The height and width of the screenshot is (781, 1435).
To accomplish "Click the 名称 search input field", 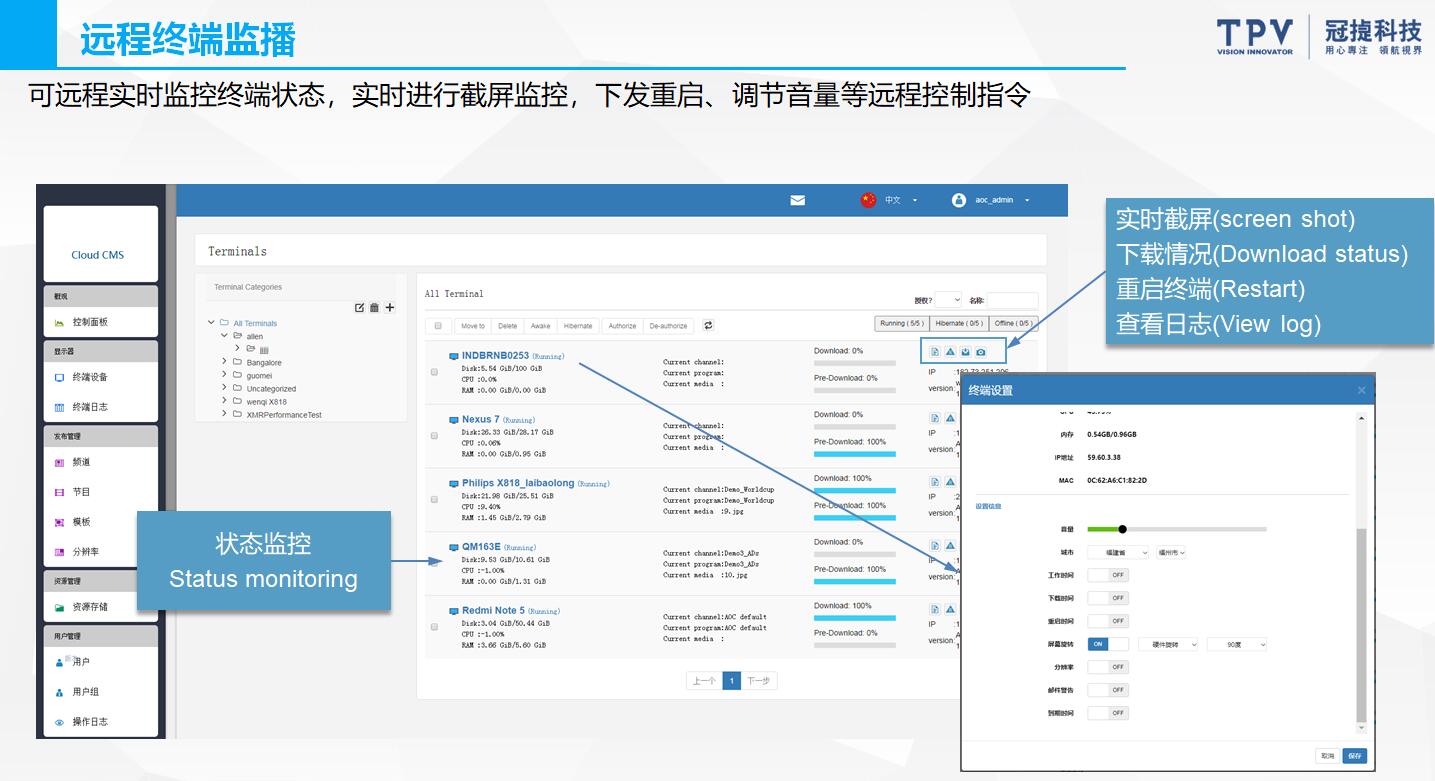I will point(1012,300).
